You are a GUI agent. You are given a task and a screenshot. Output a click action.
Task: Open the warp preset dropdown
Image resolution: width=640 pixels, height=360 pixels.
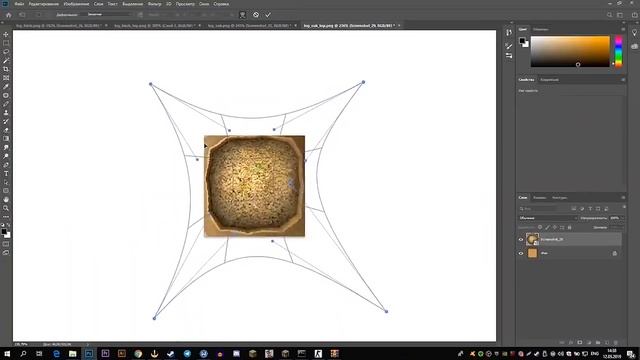110,14
